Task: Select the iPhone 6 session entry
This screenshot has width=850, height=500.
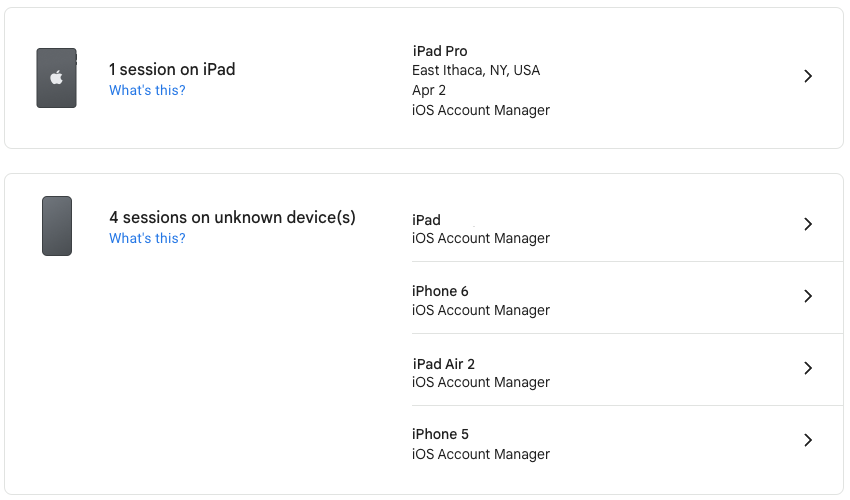Action: [440, 291]
